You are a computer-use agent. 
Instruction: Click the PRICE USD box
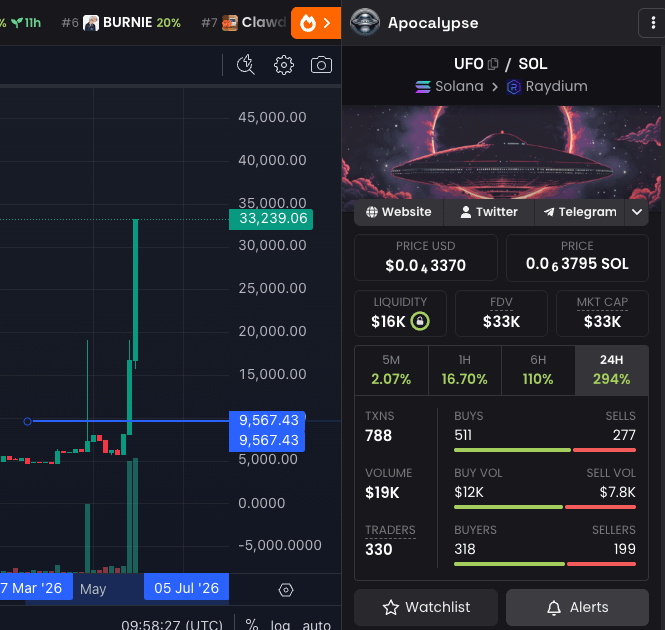tap(426, 258)
